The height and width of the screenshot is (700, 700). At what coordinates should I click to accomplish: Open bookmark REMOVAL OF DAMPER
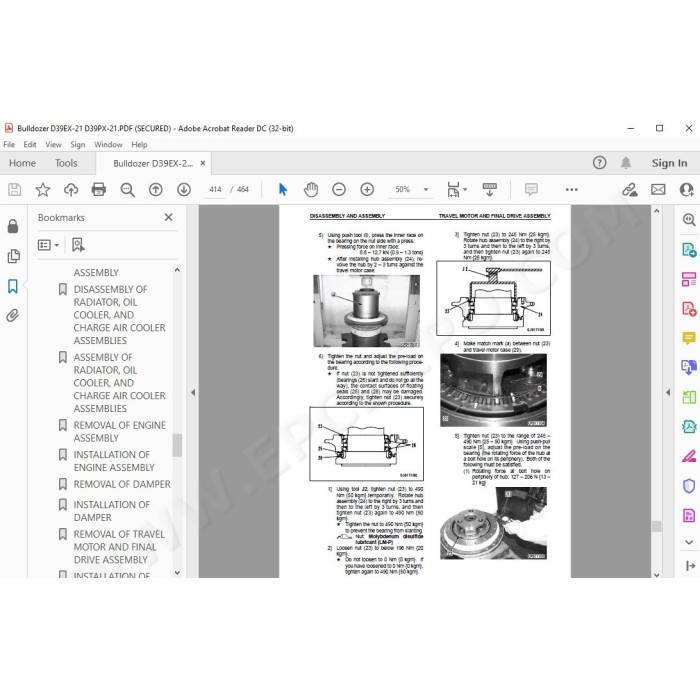point(122,484)
